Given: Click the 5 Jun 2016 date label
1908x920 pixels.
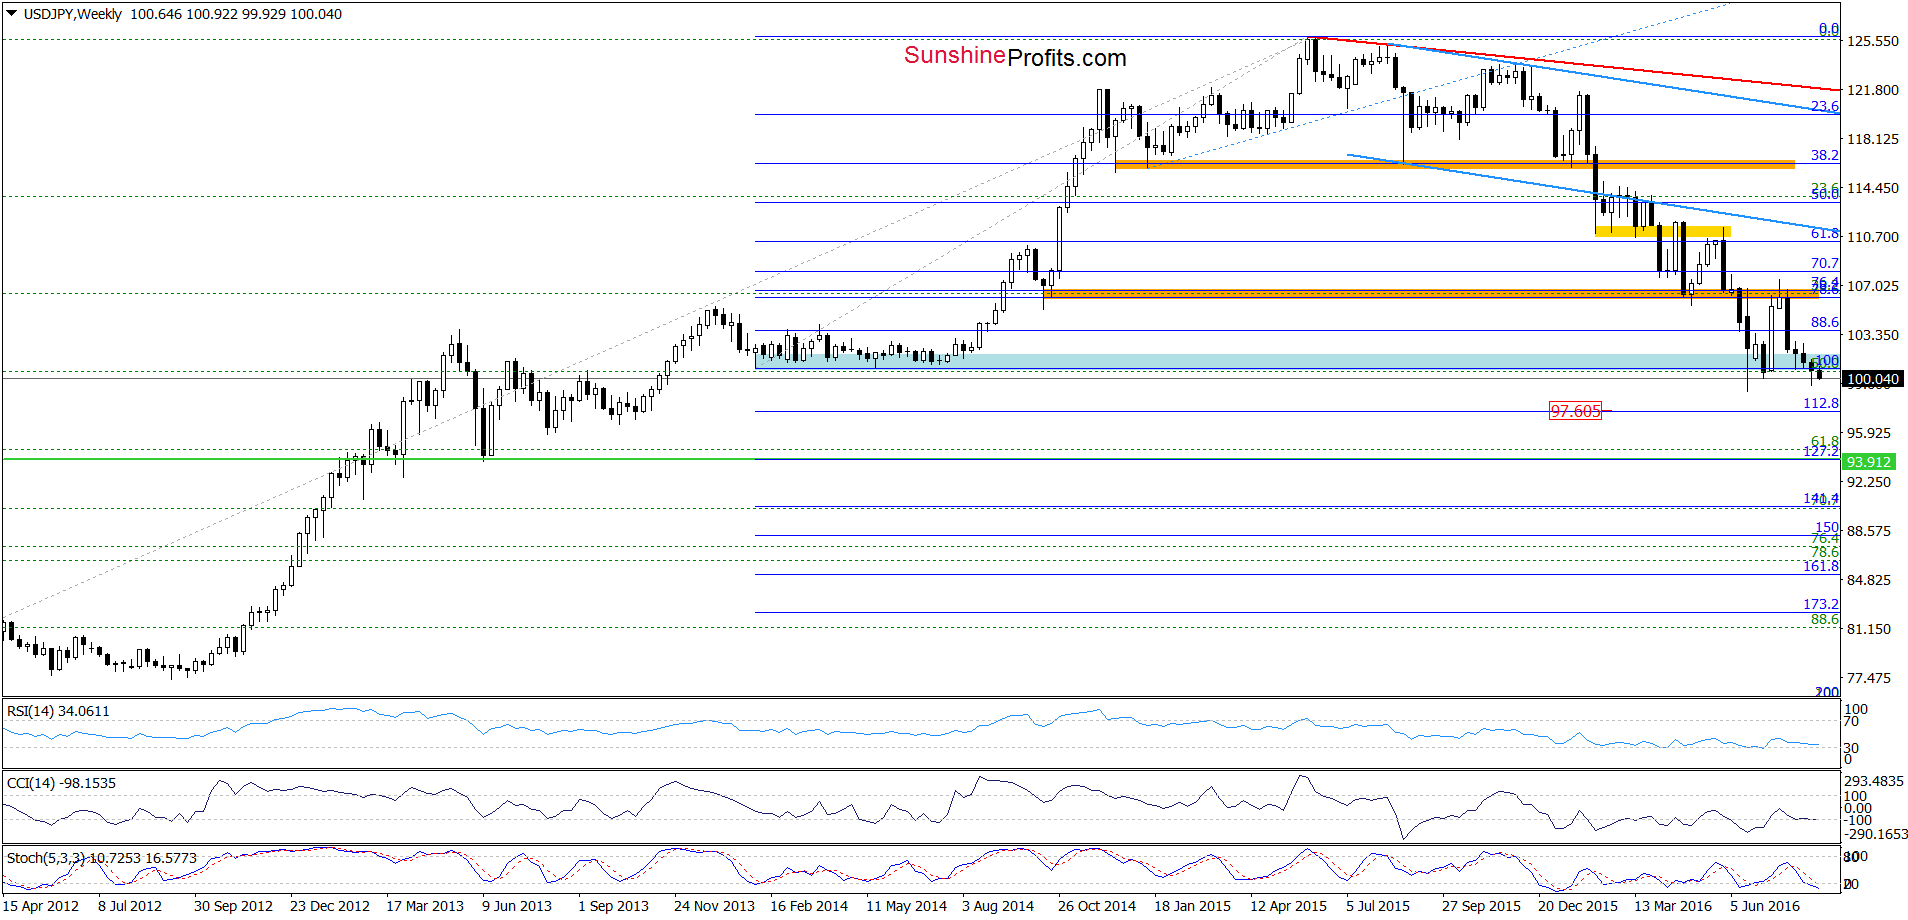Looking at the screenshot, I should pos(1765,906).
